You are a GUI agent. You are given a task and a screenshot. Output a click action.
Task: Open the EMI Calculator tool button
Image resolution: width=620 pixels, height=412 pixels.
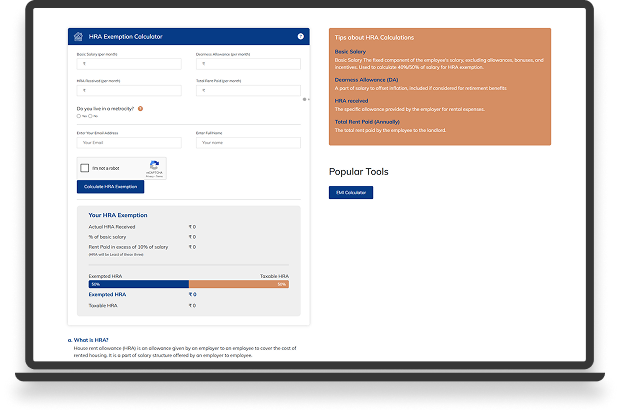[x=351, y=193]
